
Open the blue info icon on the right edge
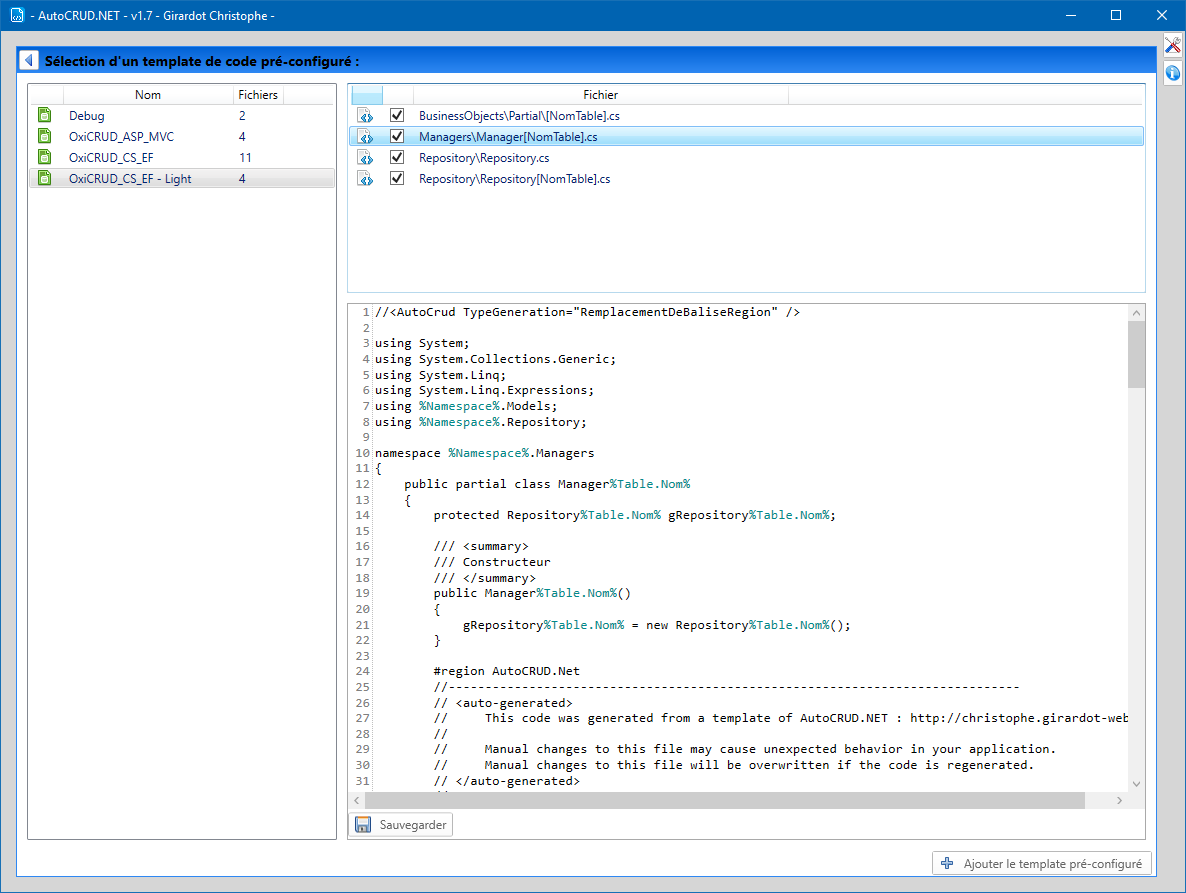(x=1172, y=73)
